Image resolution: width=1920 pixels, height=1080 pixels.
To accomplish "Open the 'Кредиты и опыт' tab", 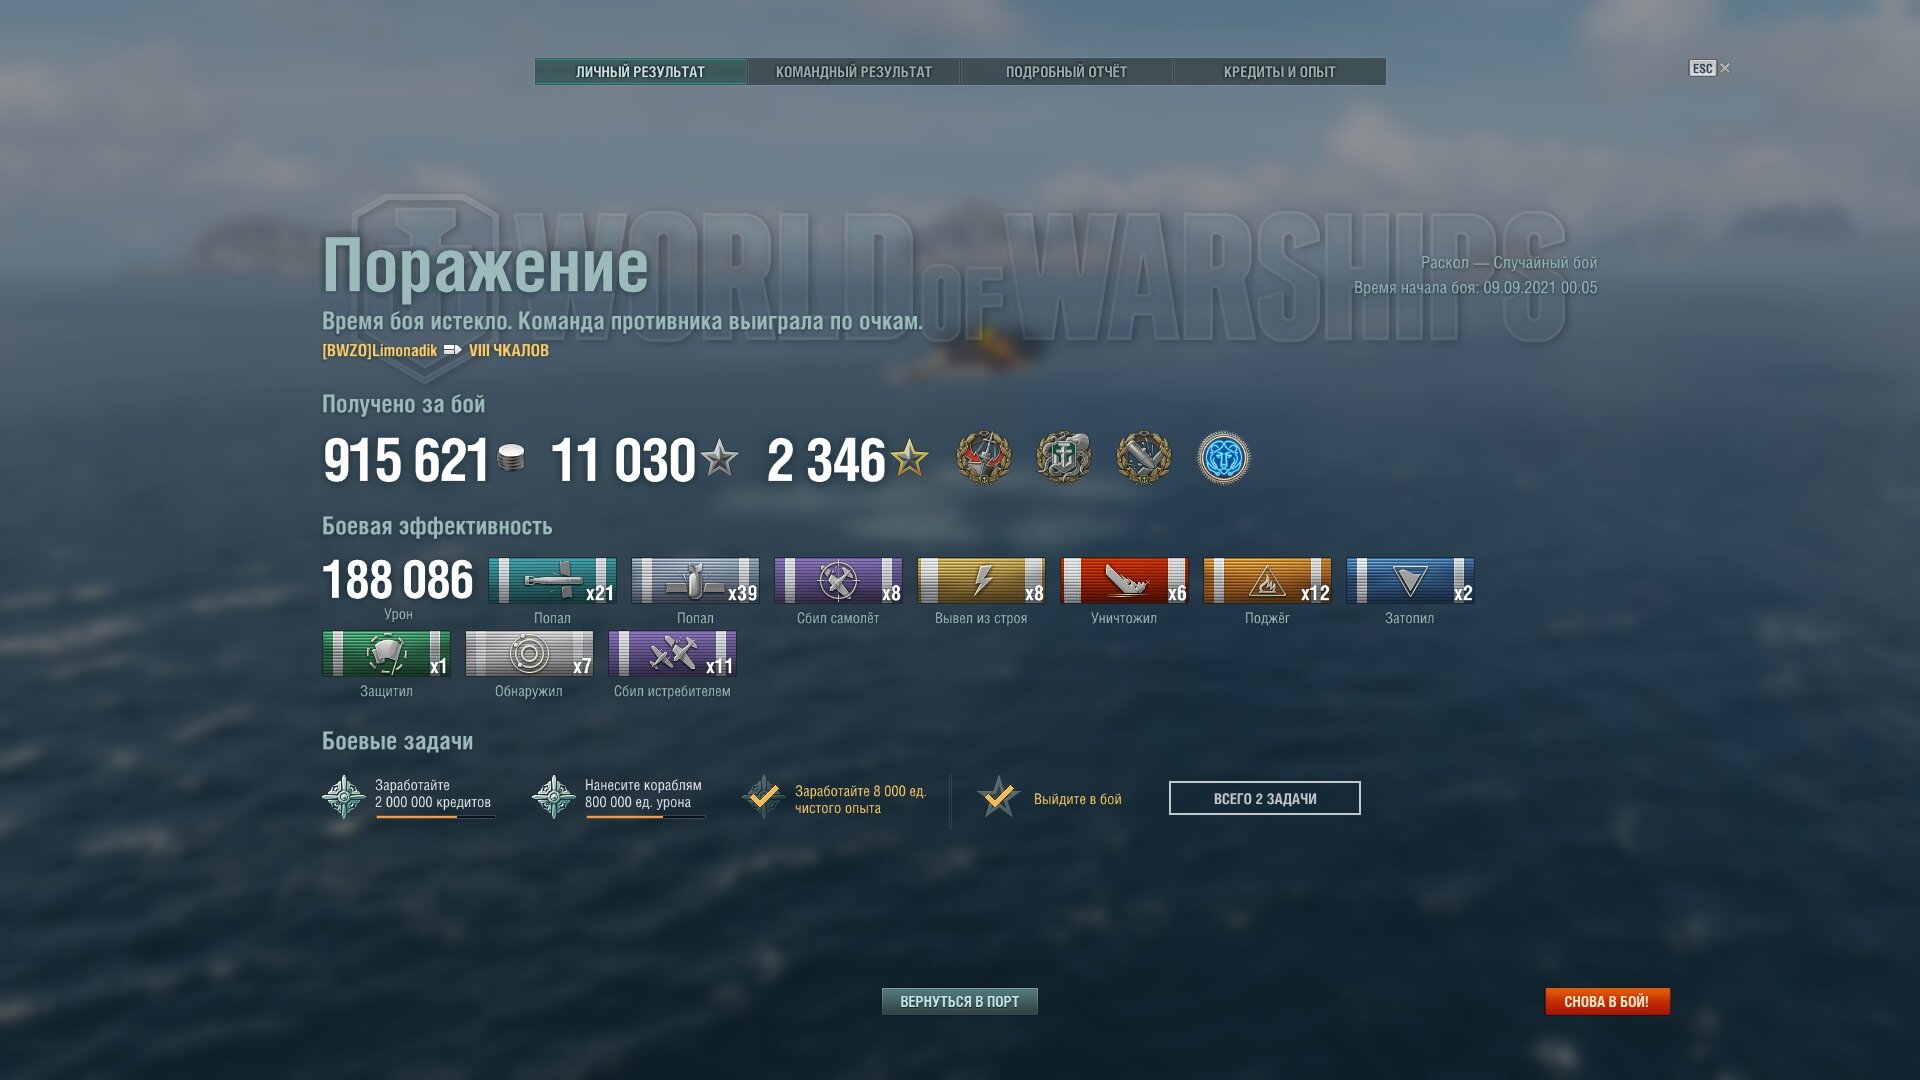I will tap(1279, 72).
